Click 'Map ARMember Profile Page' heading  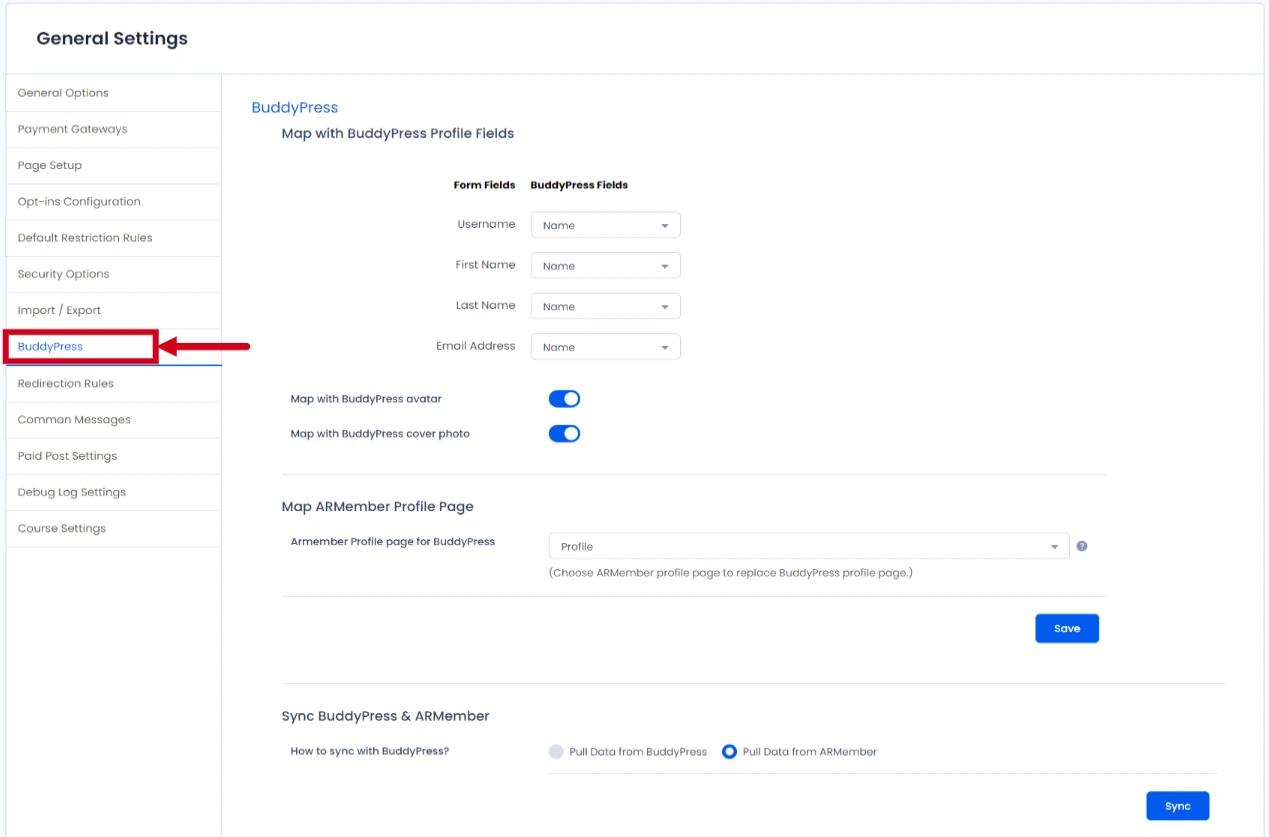coord(378,507)
